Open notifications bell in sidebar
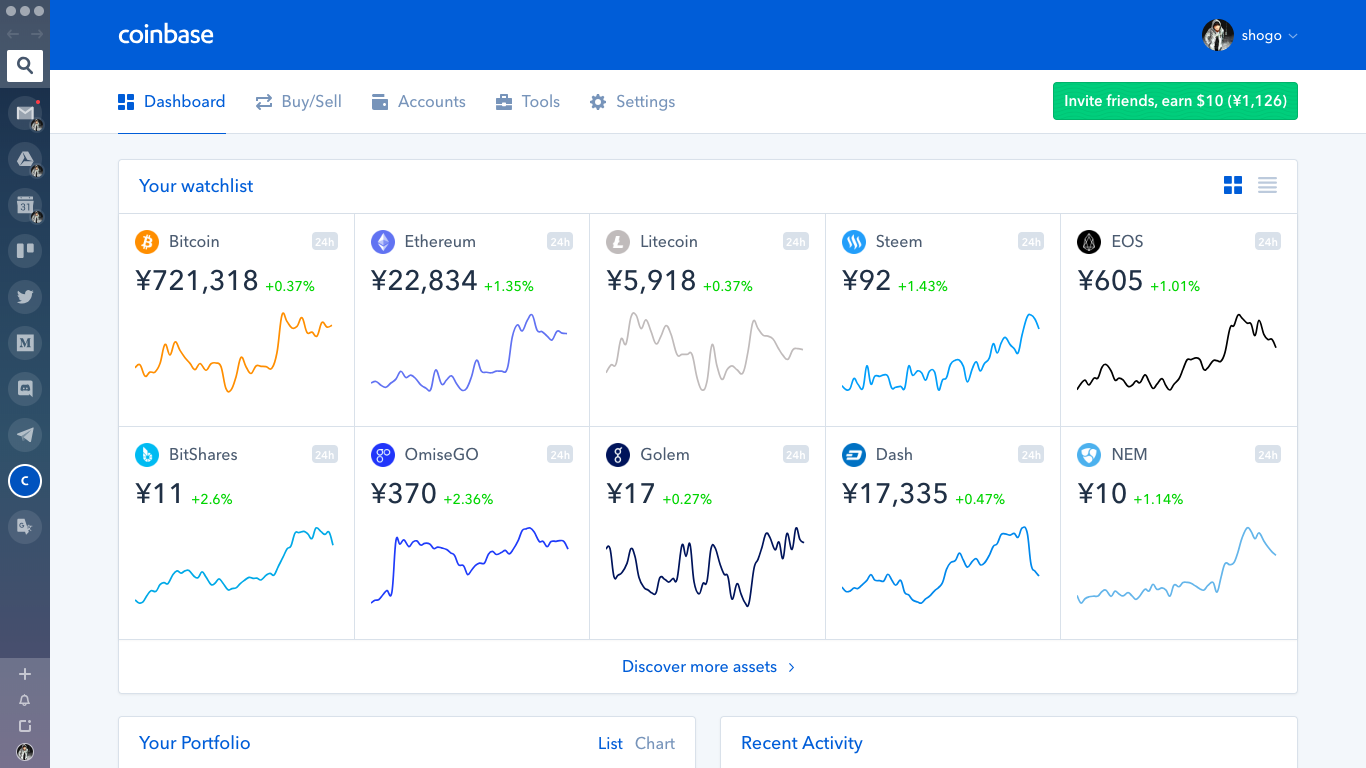The width and height of the screenshot is (1366, 768). (x=25, y=700)
